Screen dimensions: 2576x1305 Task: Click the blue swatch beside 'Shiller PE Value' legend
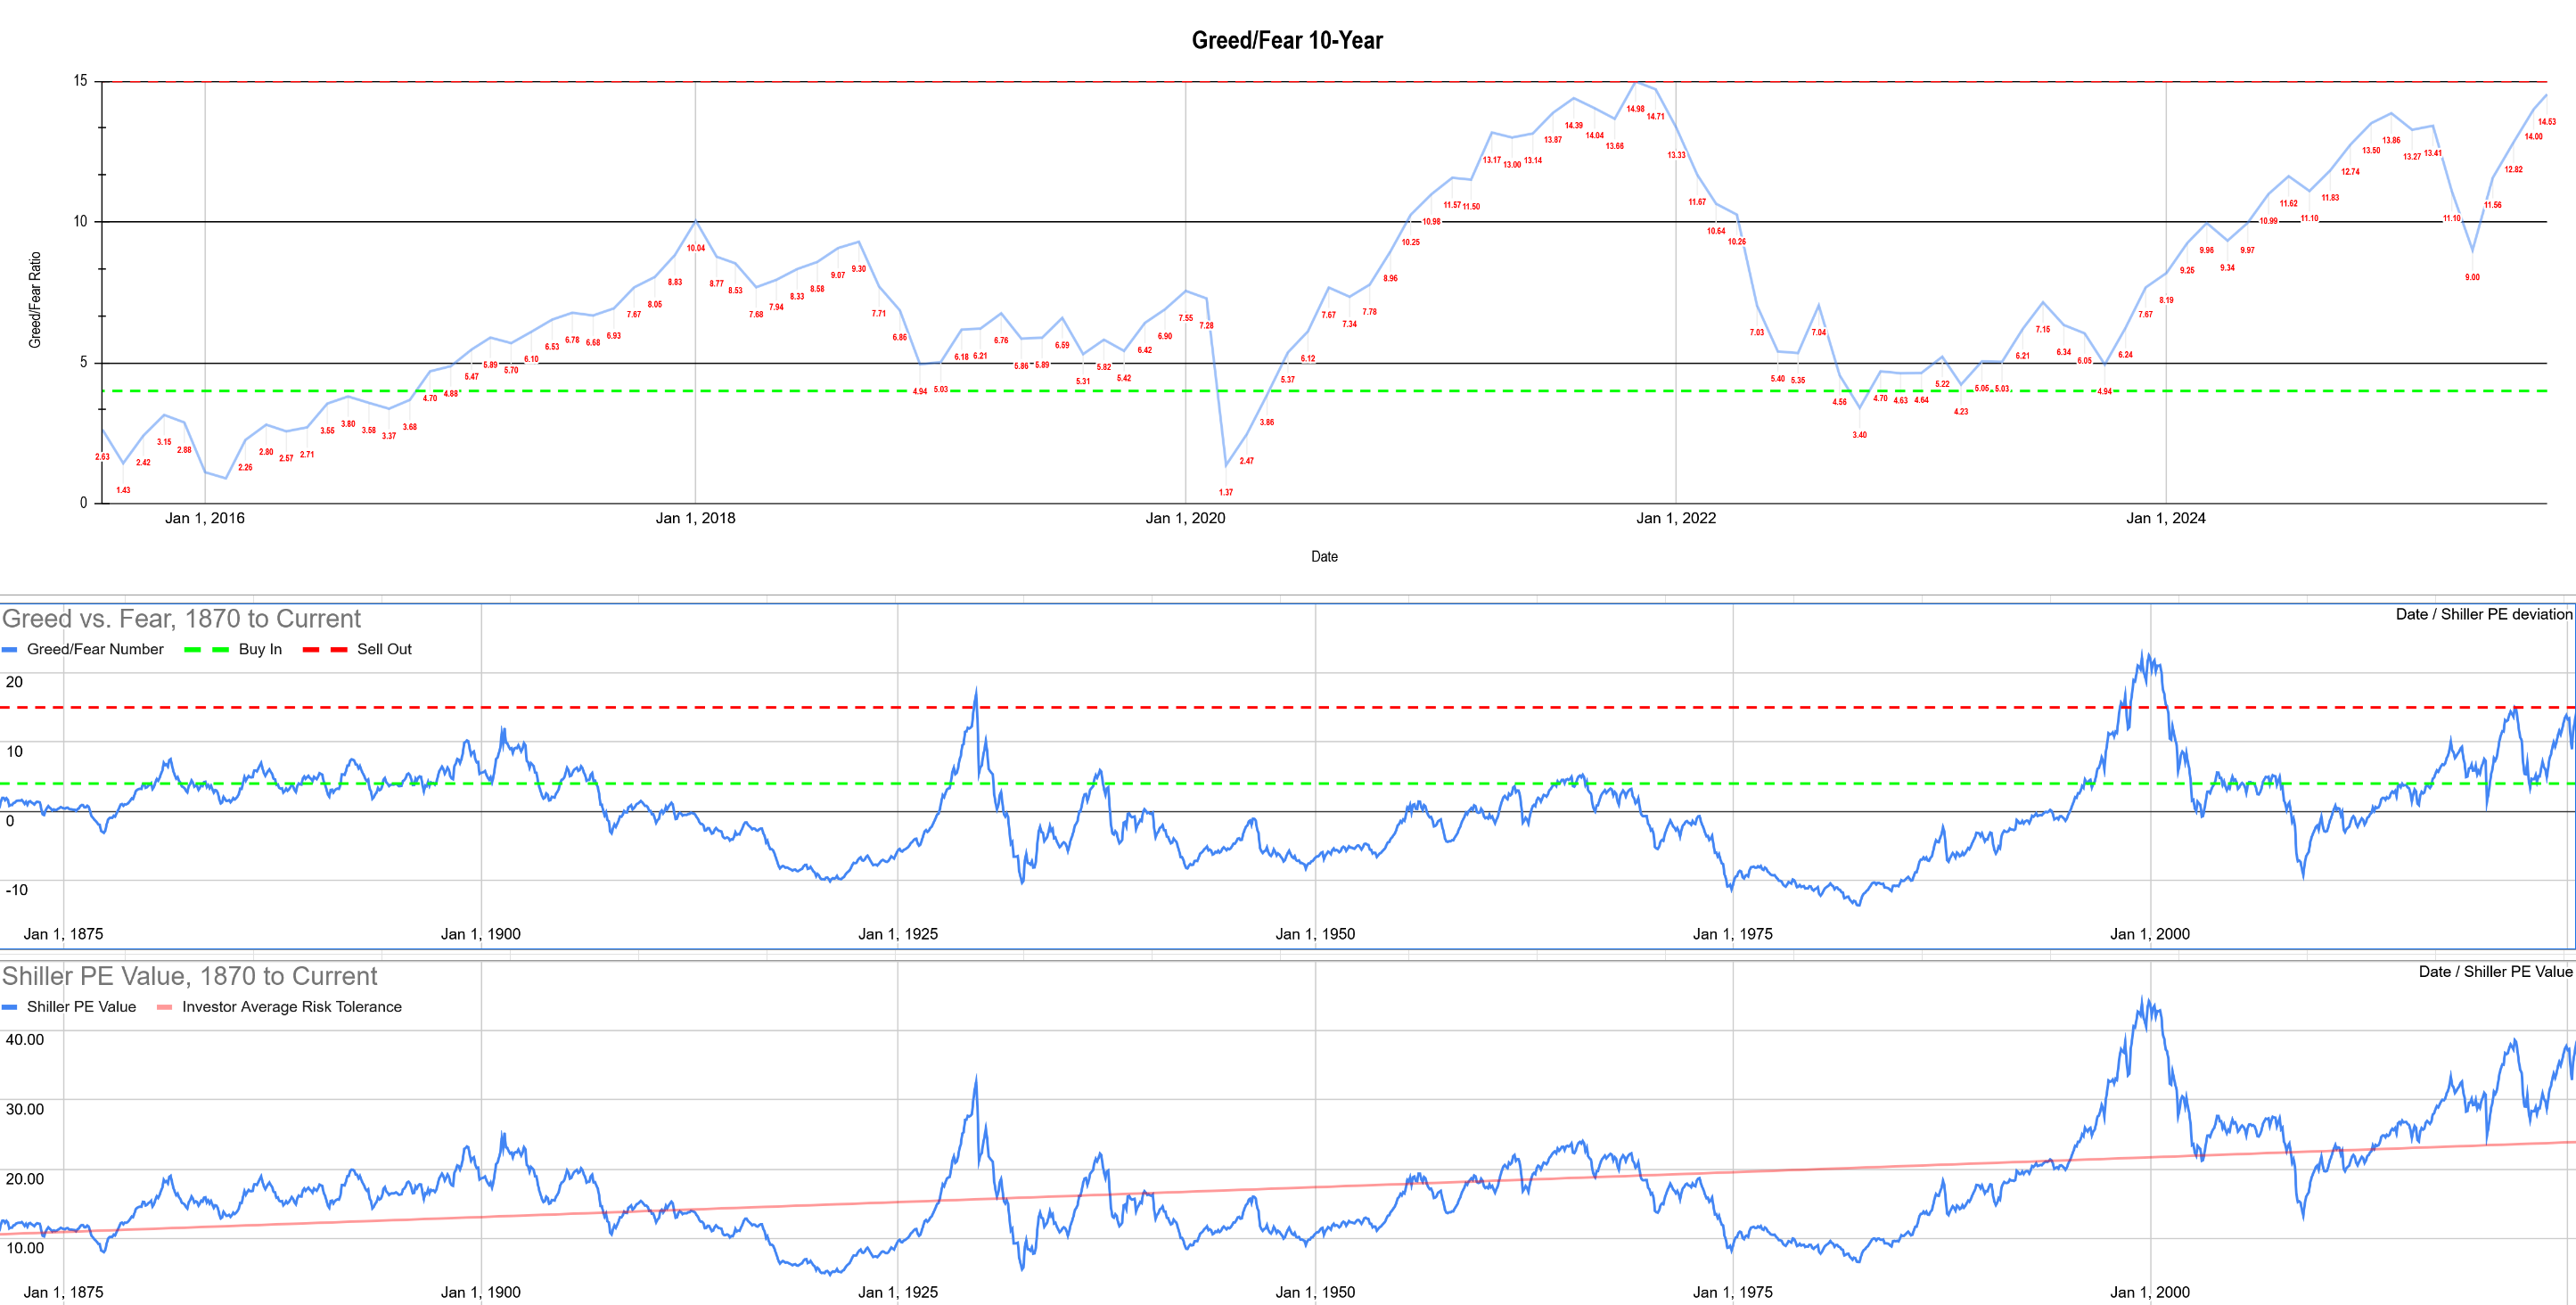coord(10,1008)
